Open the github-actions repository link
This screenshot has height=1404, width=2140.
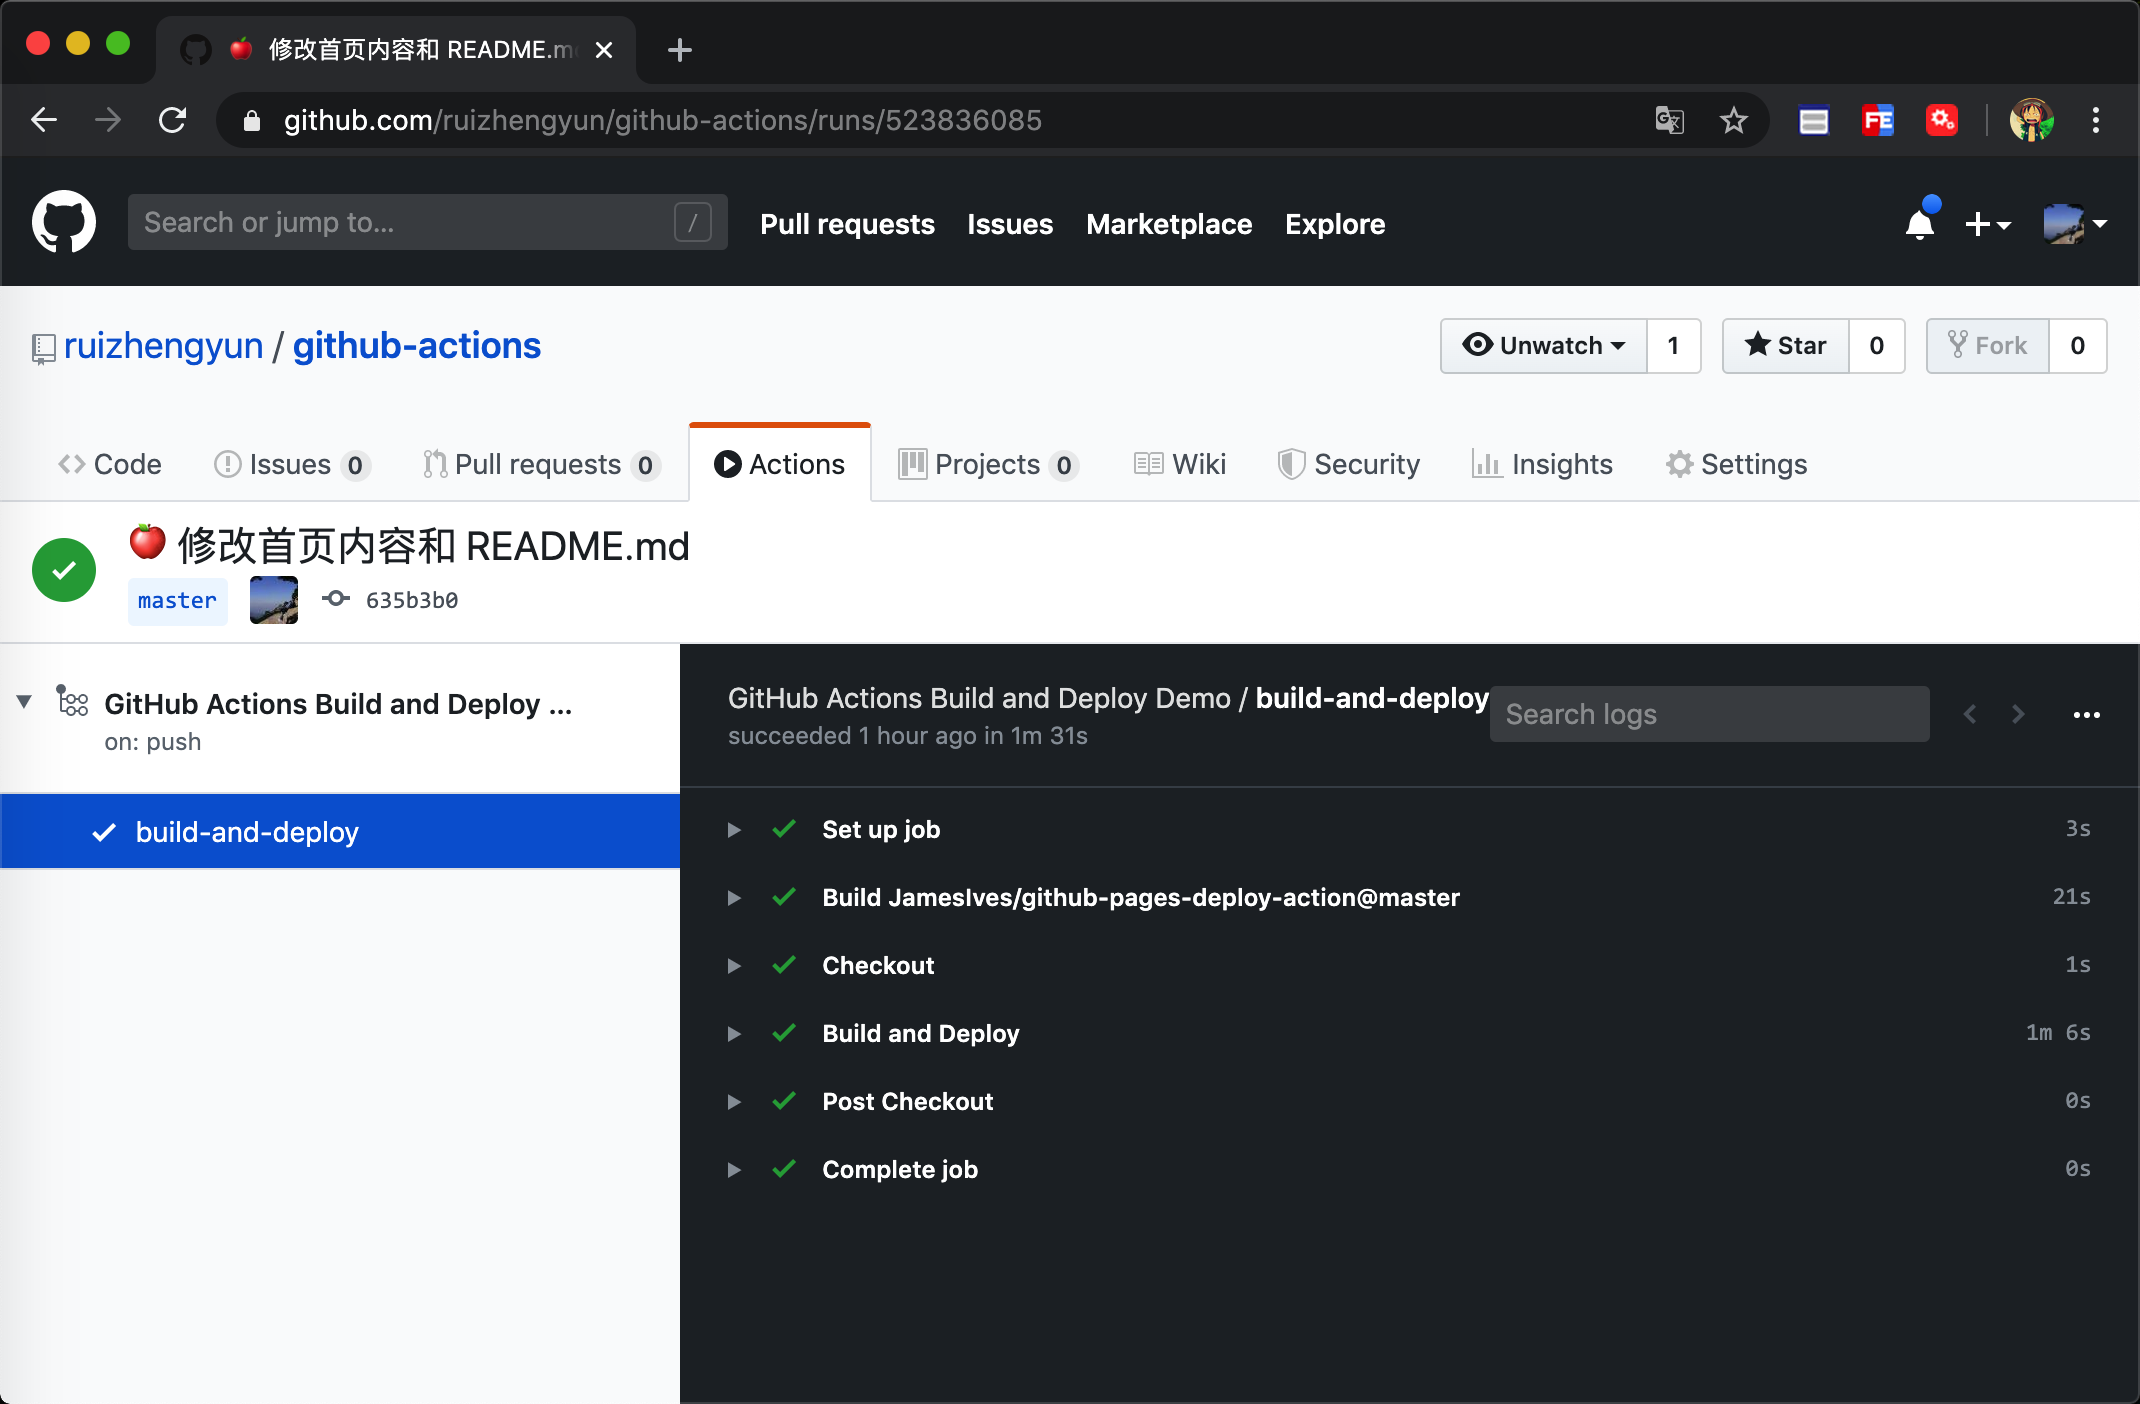[416, 346]
